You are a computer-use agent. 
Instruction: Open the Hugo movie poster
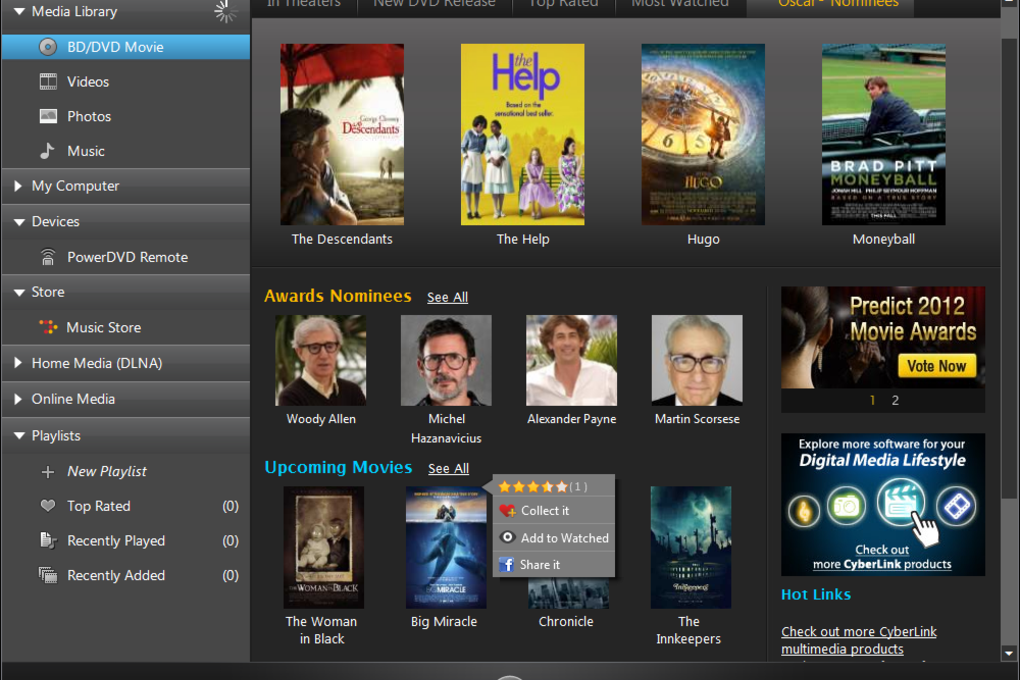click(703, 134)
